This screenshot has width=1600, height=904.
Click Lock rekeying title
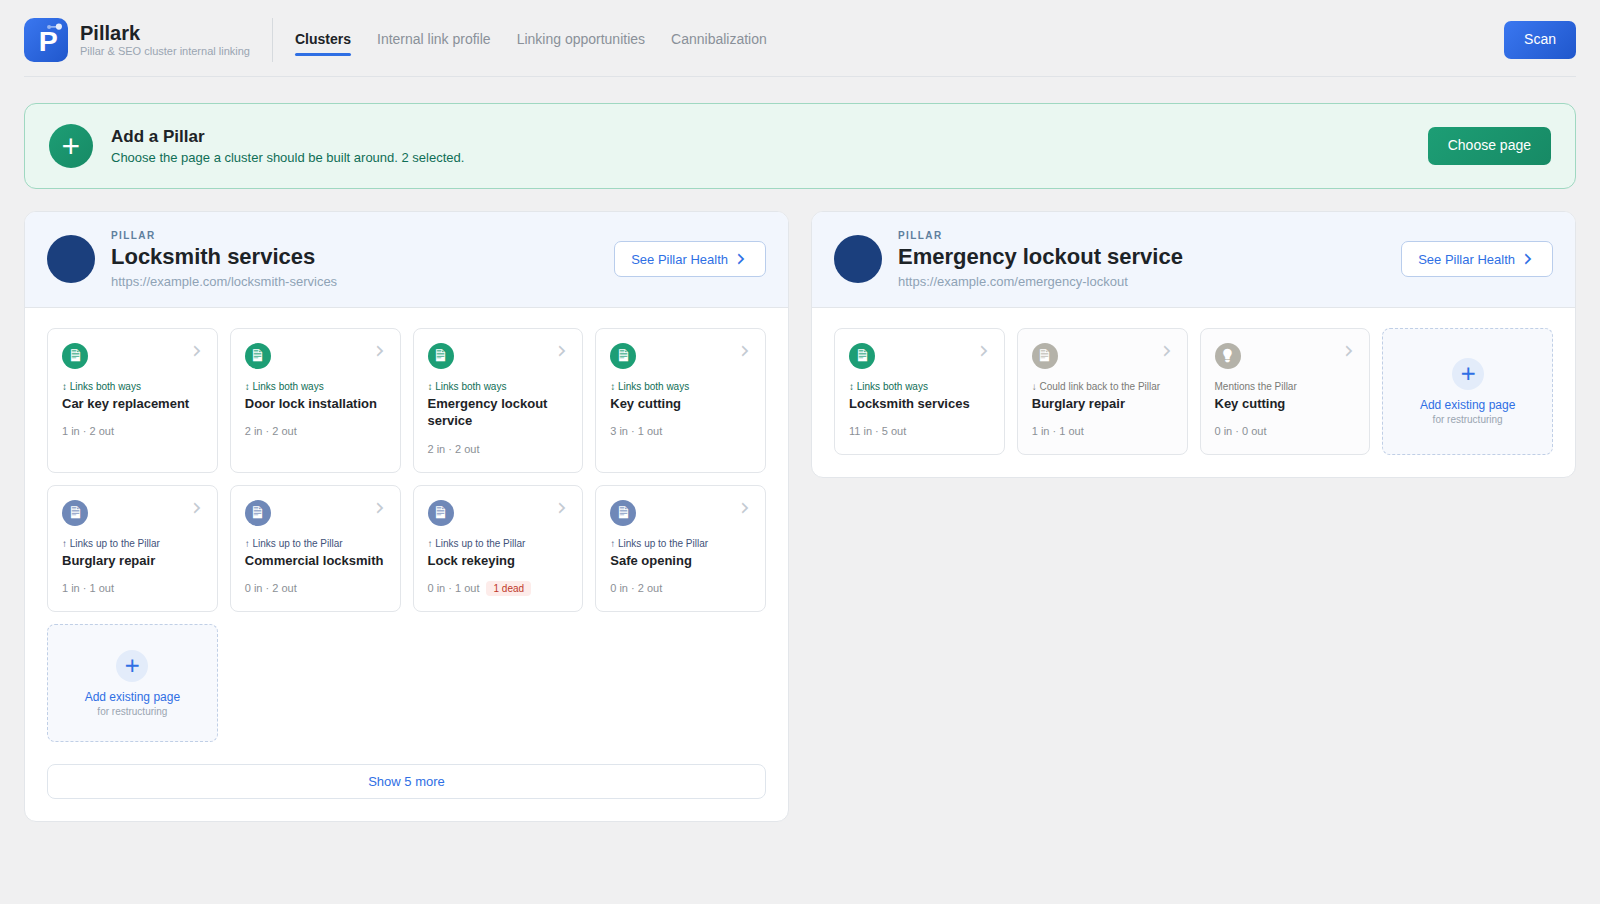[471, 561]
